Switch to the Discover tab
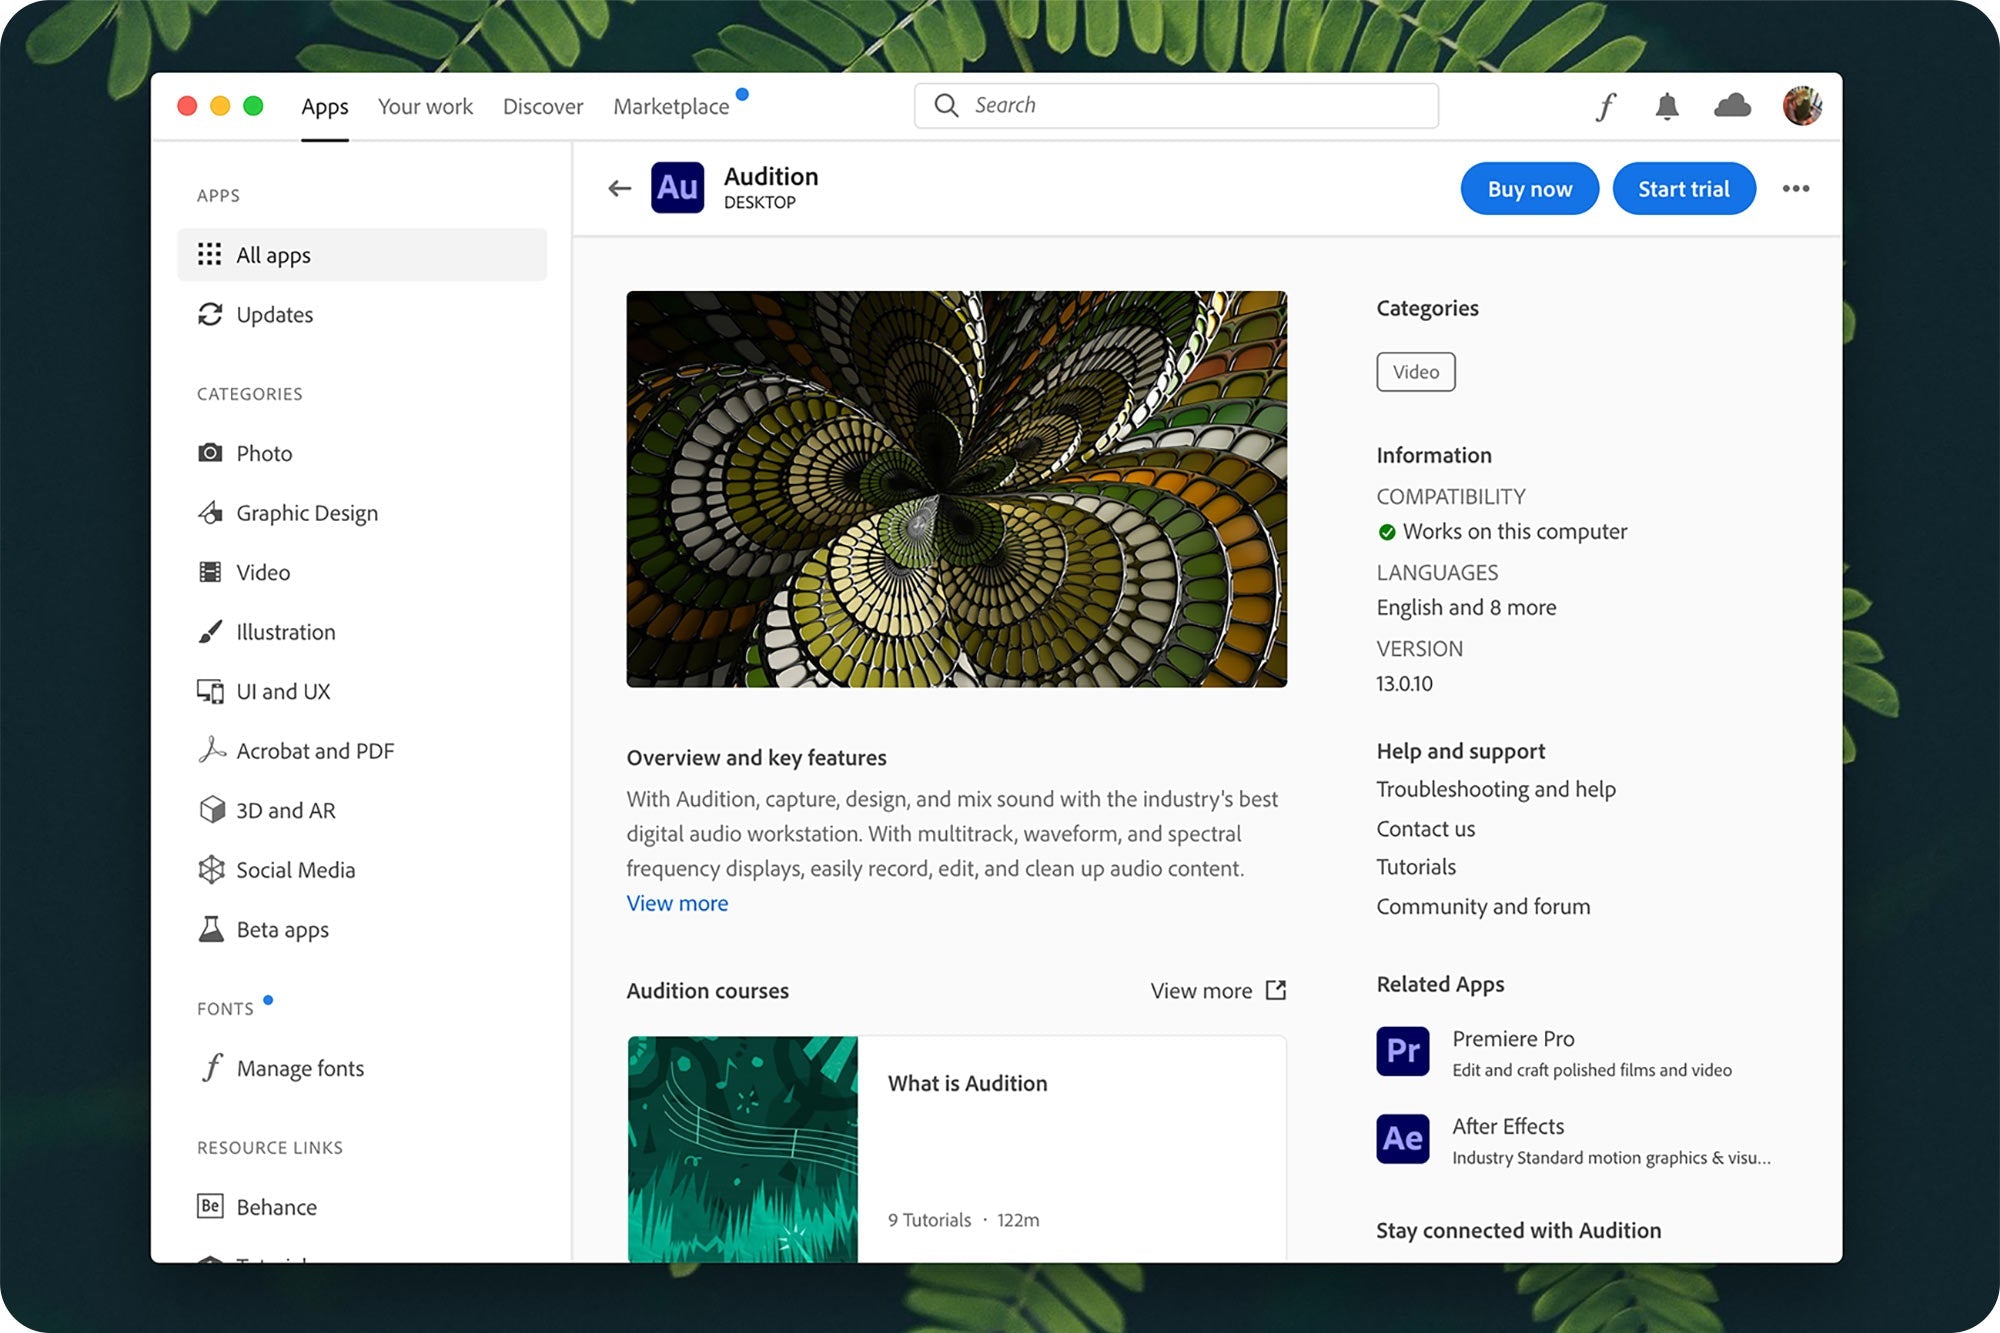 point(542,106)
